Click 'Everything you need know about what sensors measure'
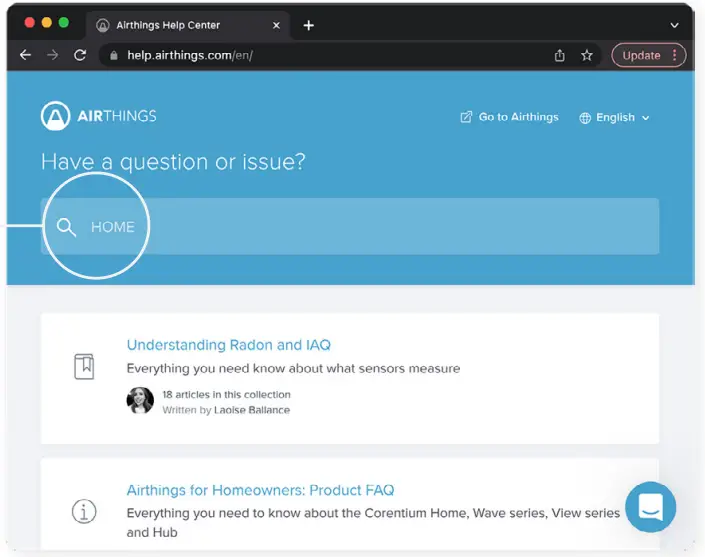This screenshot has width=705, height=557. tap(293, 369)
